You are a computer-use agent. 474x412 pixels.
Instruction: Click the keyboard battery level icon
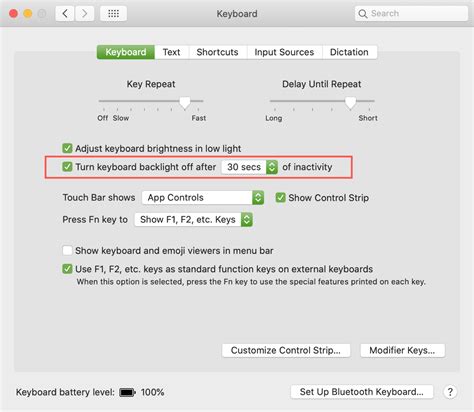[127, 392]
